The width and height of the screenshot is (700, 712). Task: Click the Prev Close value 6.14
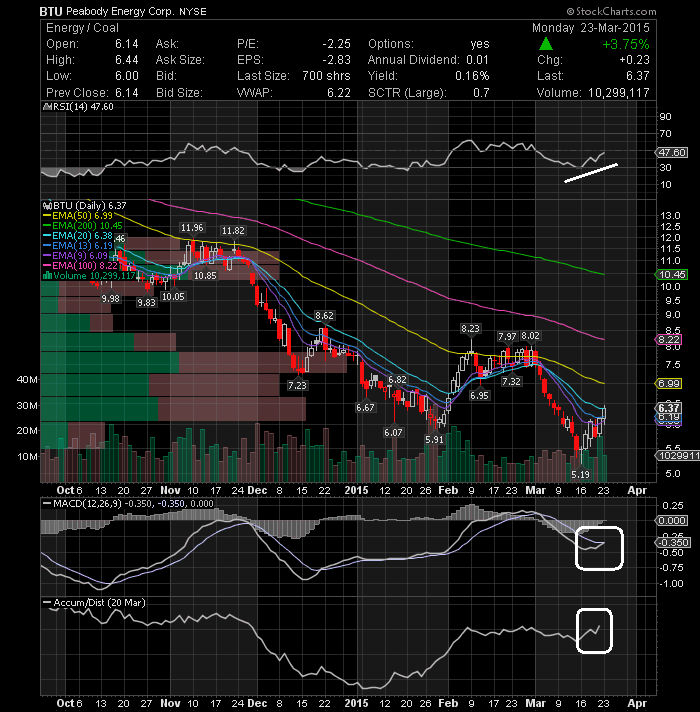click(127, 93)
